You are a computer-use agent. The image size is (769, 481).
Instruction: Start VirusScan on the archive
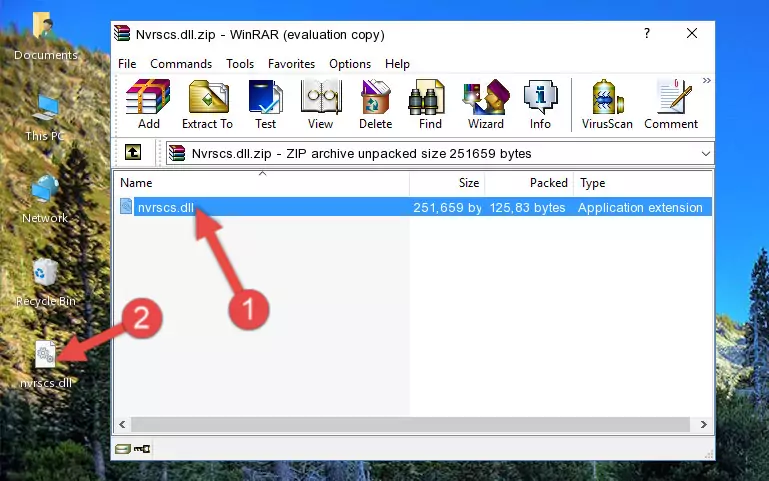pos(607,104)
